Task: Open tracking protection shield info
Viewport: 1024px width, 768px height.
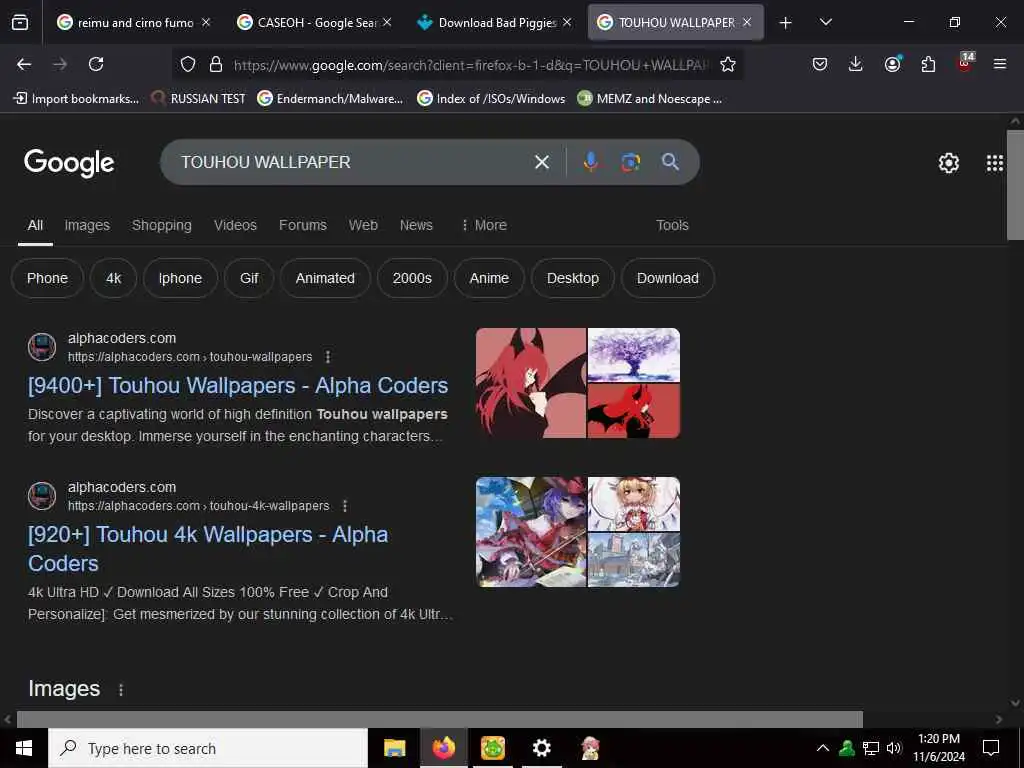Action: click(188, 64)
